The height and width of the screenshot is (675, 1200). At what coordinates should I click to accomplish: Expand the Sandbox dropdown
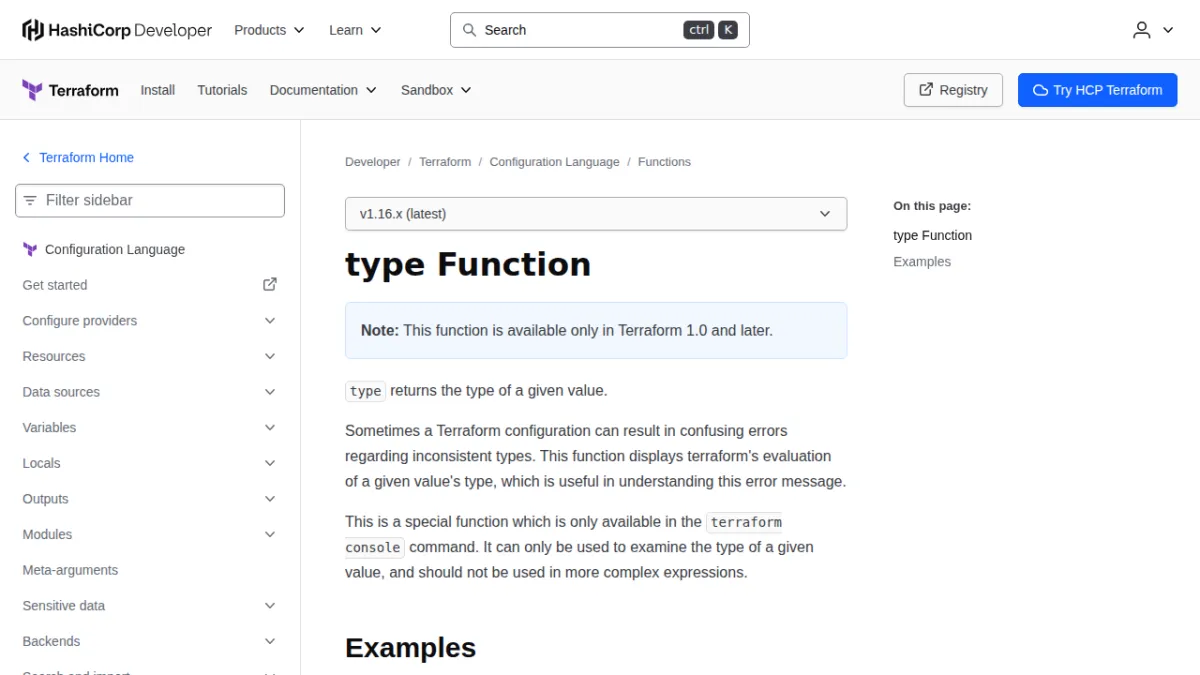click(x=436, y=90)
